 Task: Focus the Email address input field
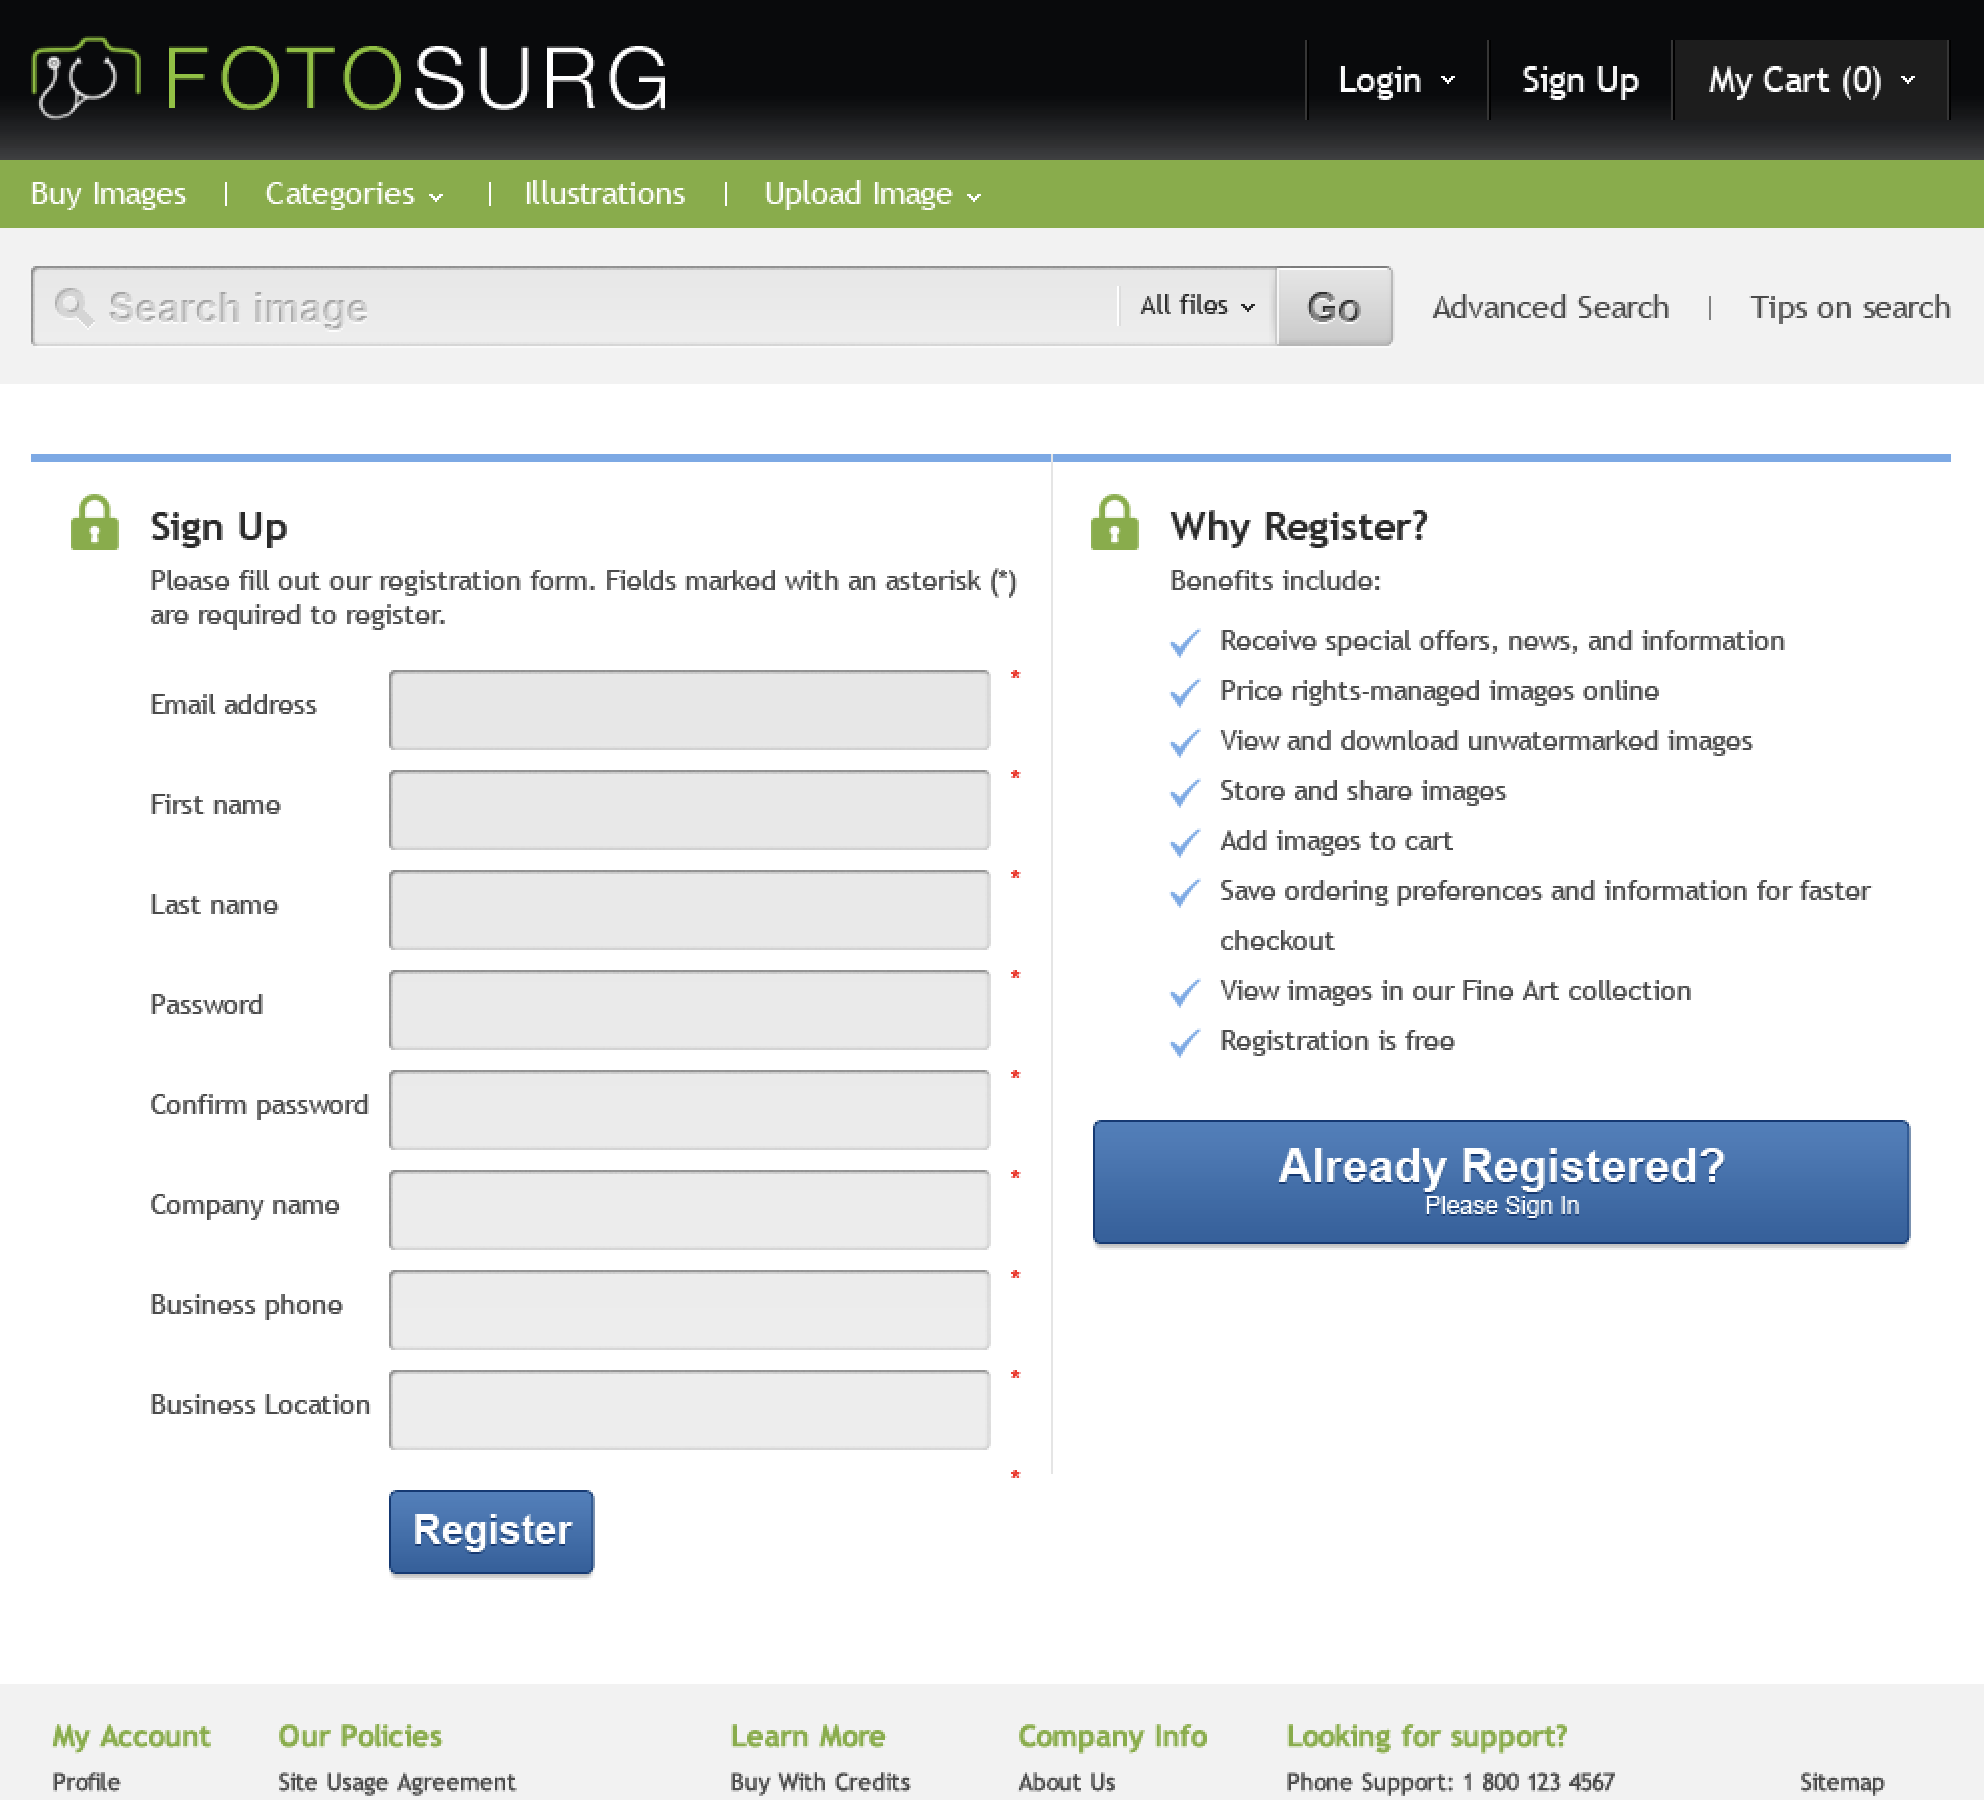[x=689, y=710]
